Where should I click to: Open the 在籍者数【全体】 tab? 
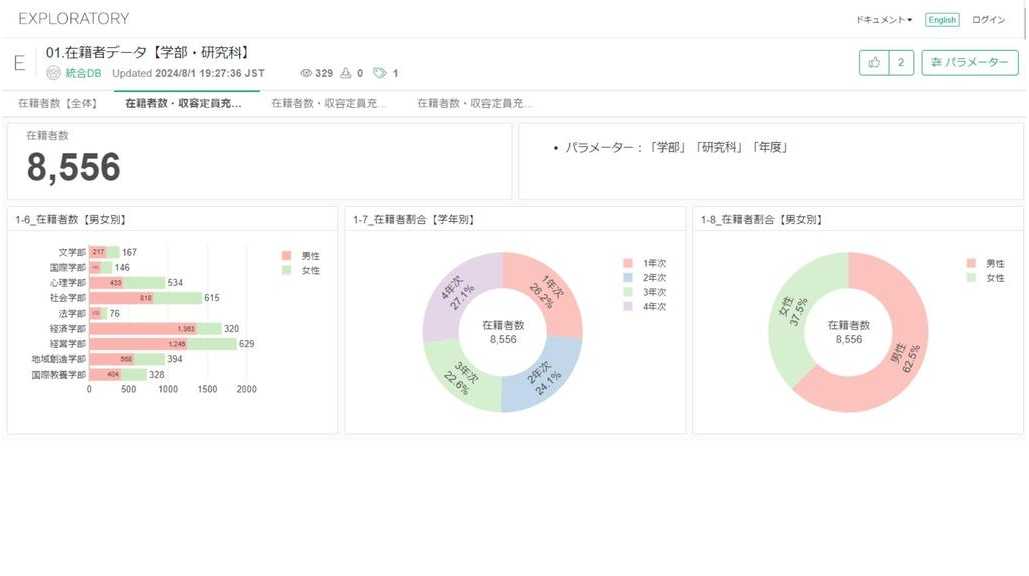(x=57, y=103)
